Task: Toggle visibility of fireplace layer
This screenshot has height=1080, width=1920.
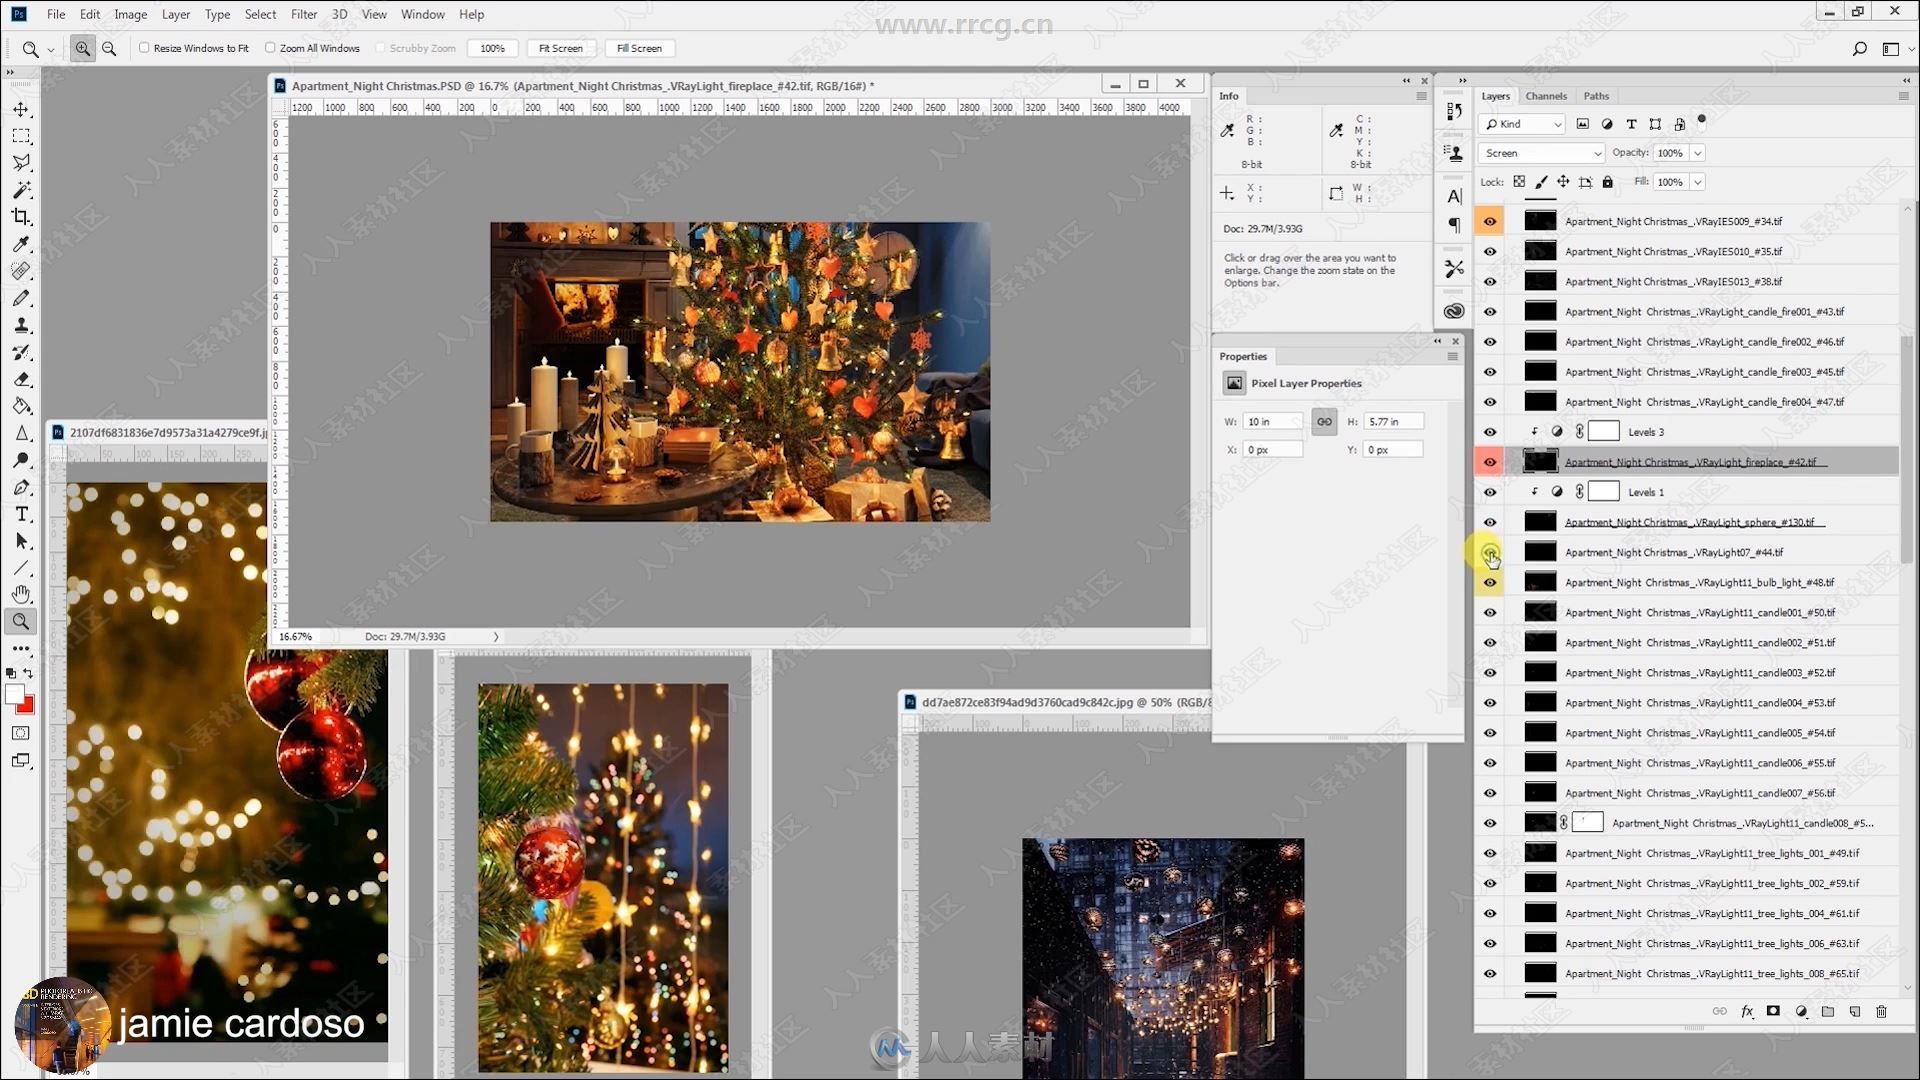Action: (1490, 462)
